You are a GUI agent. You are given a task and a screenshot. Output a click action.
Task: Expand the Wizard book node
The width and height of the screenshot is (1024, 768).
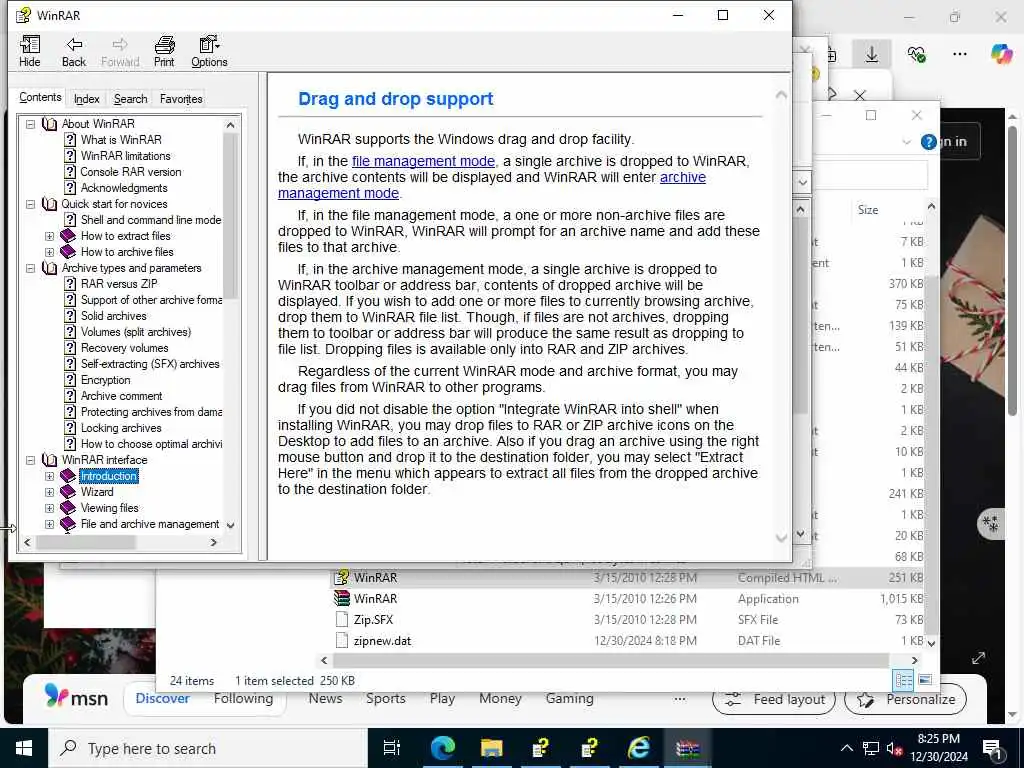point(49,492)
